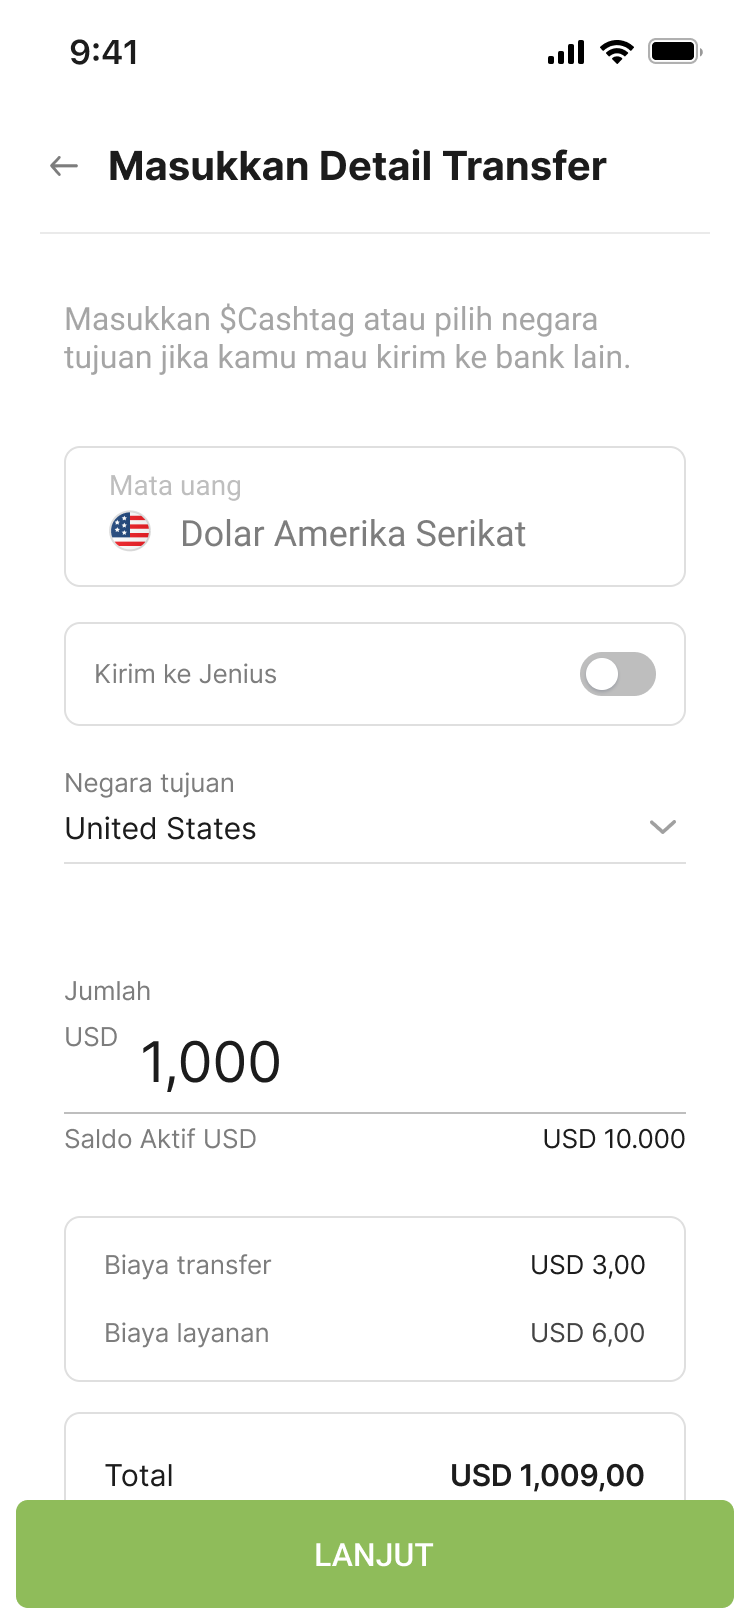Tap the Masukkan Detail Transfer title
The width and height of the screenshot is (750, 1624).
click(x=357, y=166)
